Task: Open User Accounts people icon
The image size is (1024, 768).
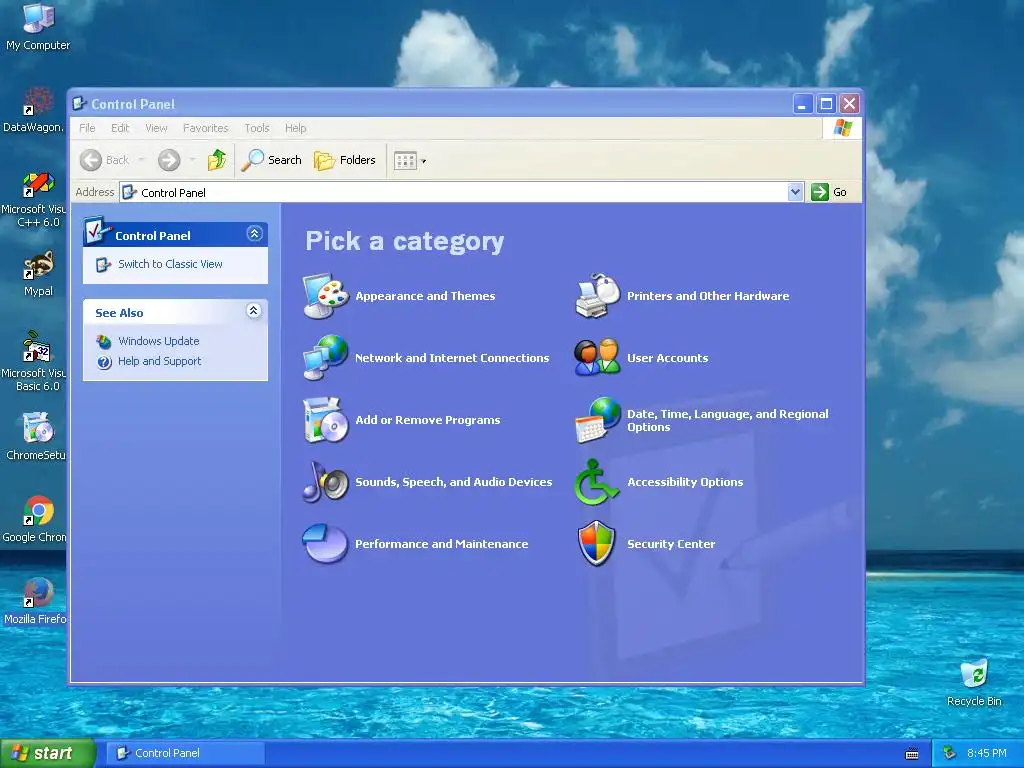Action: click(x=597, y=357)
